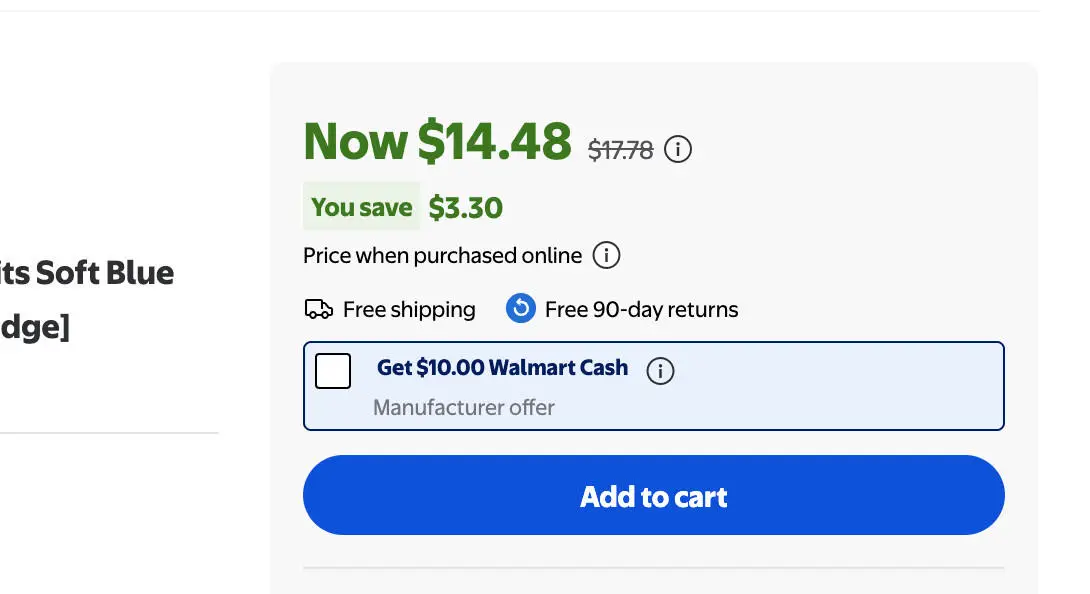Enable the Manufacturer offer selection box
This screenshot has width=1090, height=594.
coord(333,370)
